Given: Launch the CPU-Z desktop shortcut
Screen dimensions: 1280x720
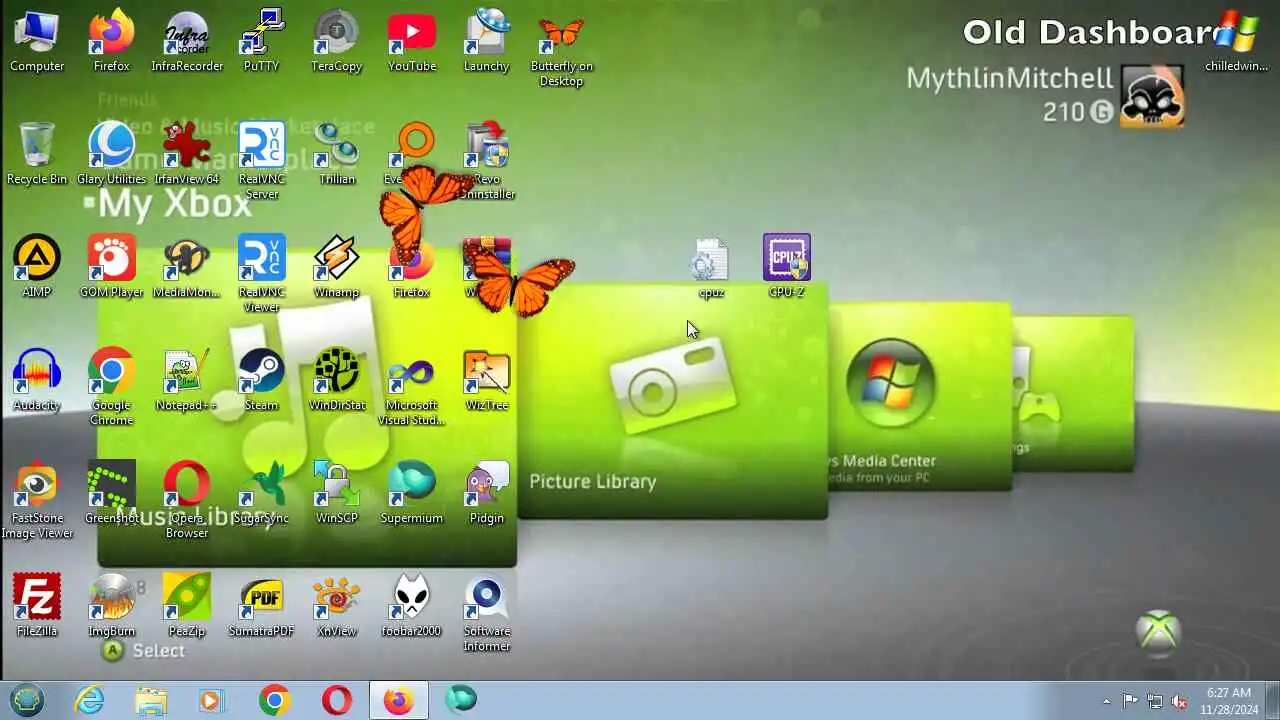Looking at the screenshot, I should tap(787, 268).
